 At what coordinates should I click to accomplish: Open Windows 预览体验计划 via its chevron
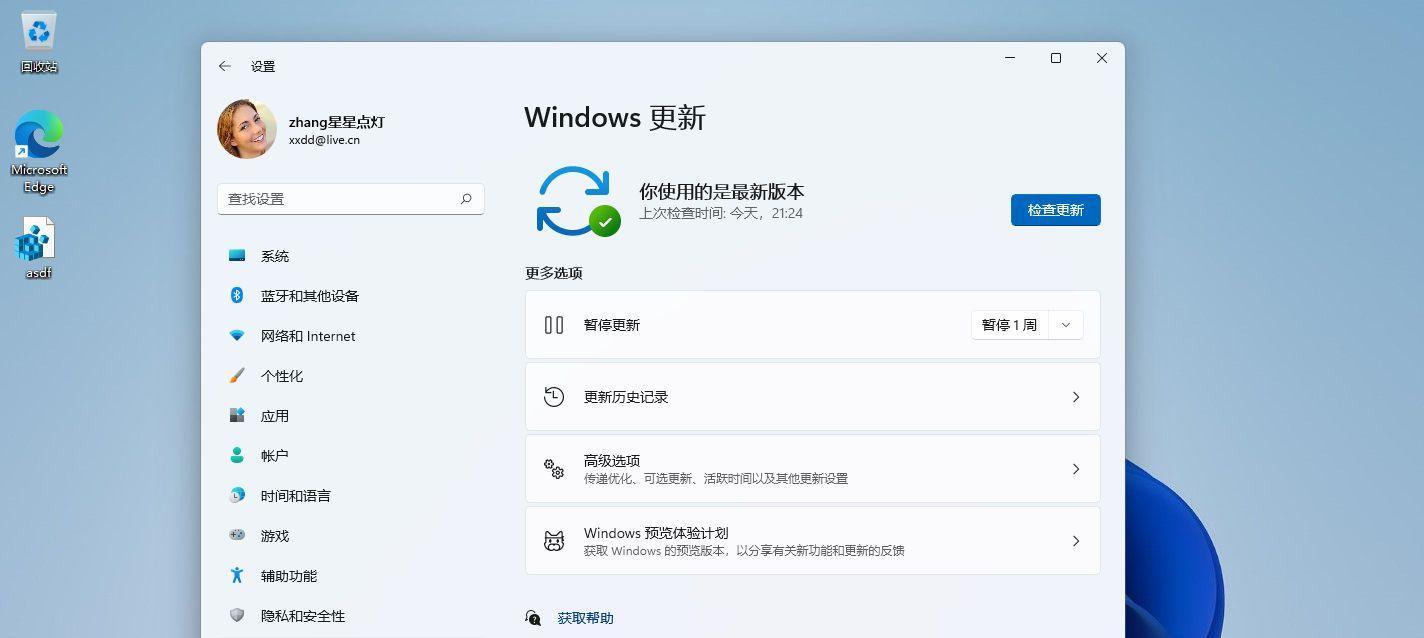coord(1076,541)
